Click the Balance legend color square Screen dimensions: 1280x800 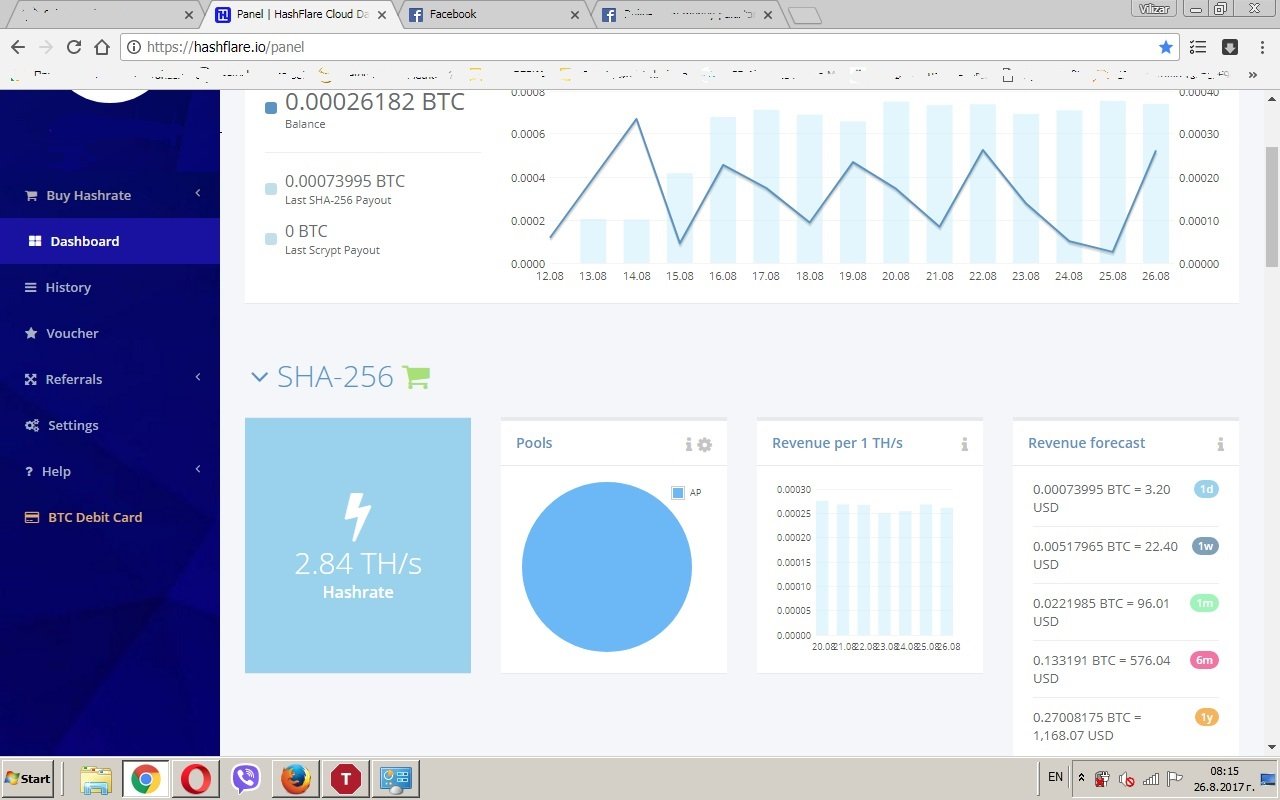click(272, 108)
